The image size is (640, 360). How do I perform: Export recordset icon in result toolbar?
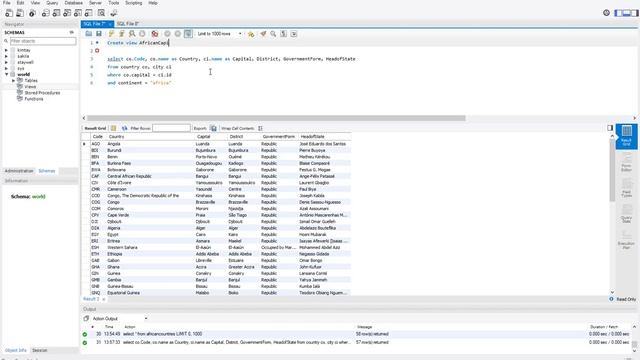[x=213, y=128]
